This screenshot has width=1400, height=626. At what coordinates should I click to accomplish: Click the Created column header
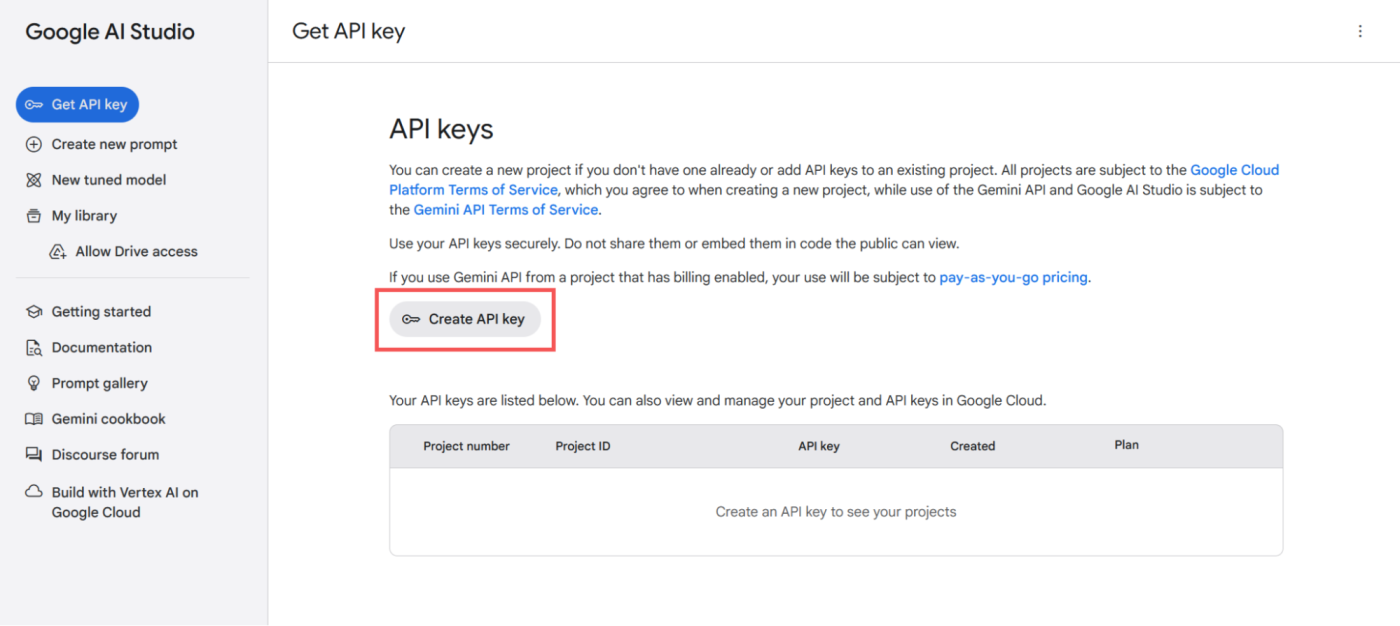pyautogui.click(x=973, y=446)
